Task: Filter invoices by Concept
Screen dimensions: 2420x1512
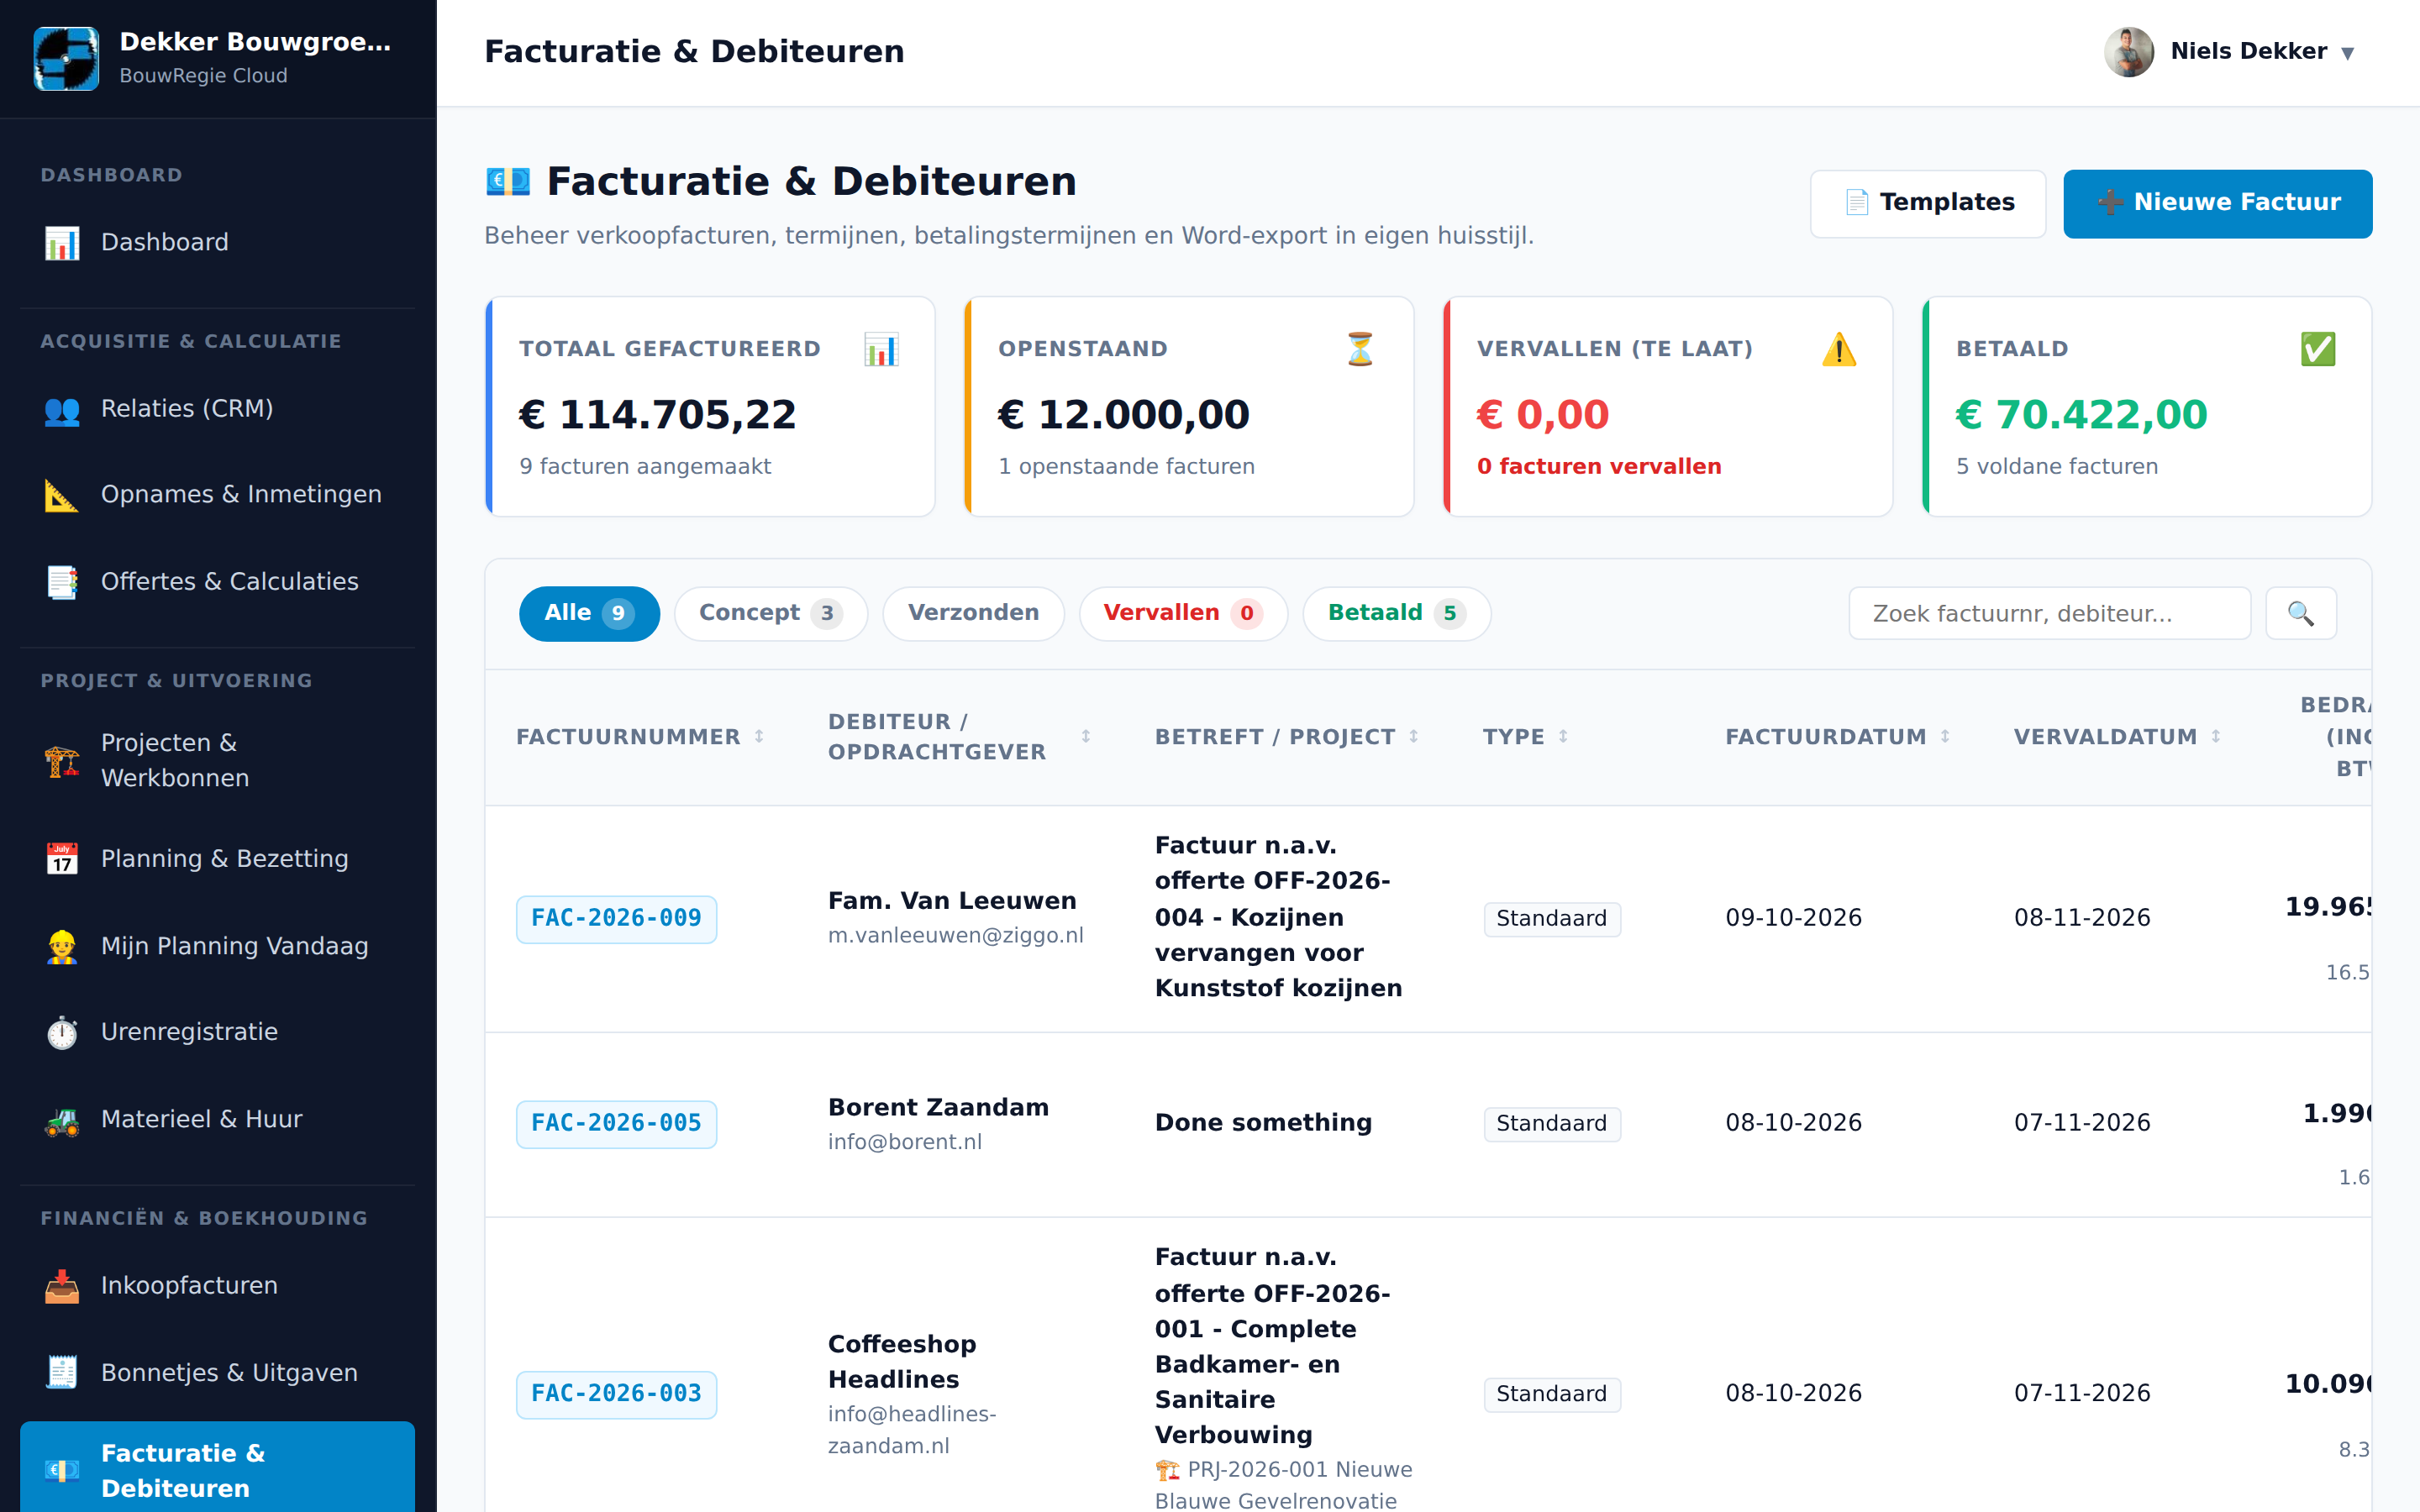Action: tap(770, 613)
